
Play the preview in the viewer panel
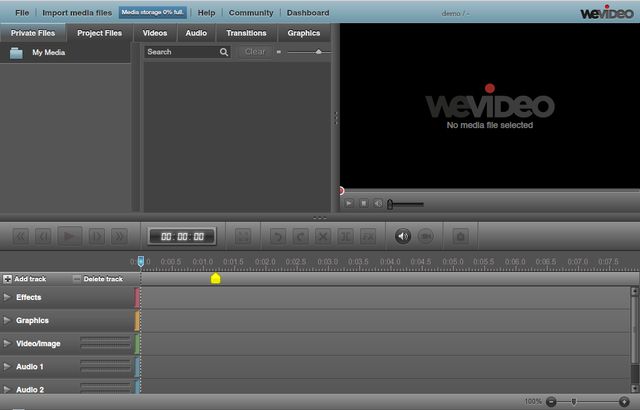pos(349,203)
